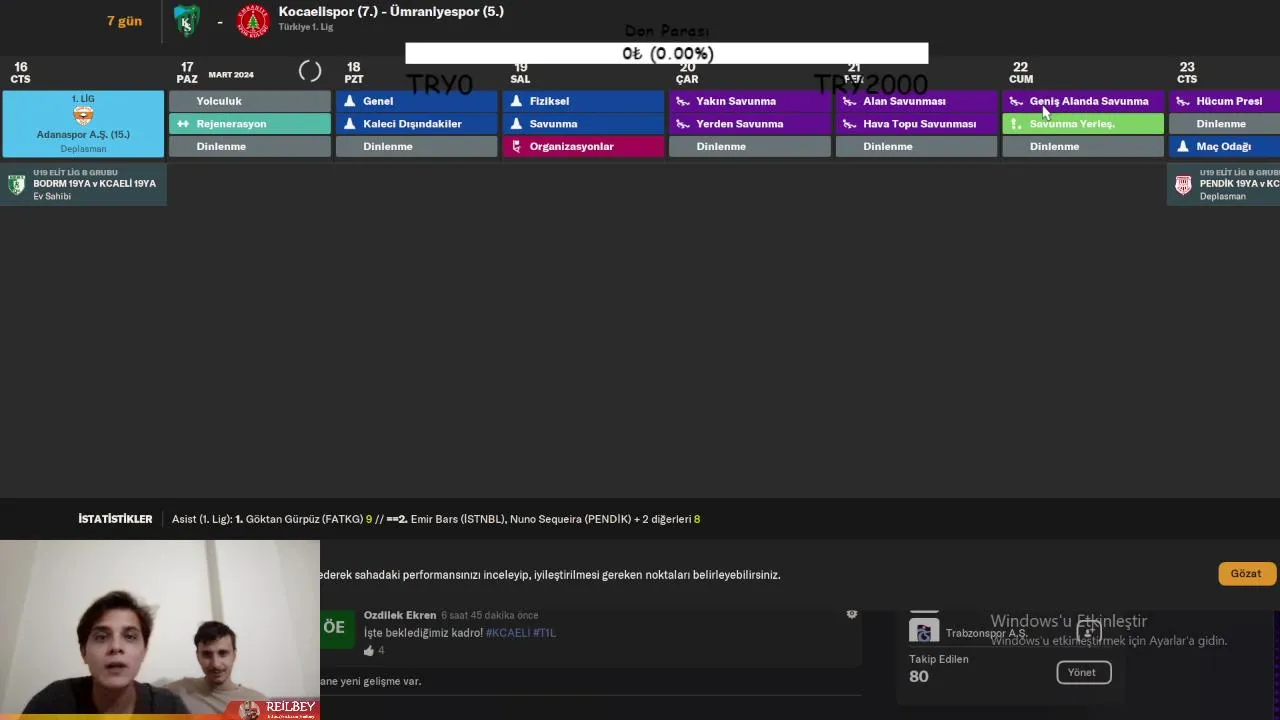1280x720 pixels.
Task: Click the Geniş Alanda Savunma session icon
Action: (x=1016, y=101)
